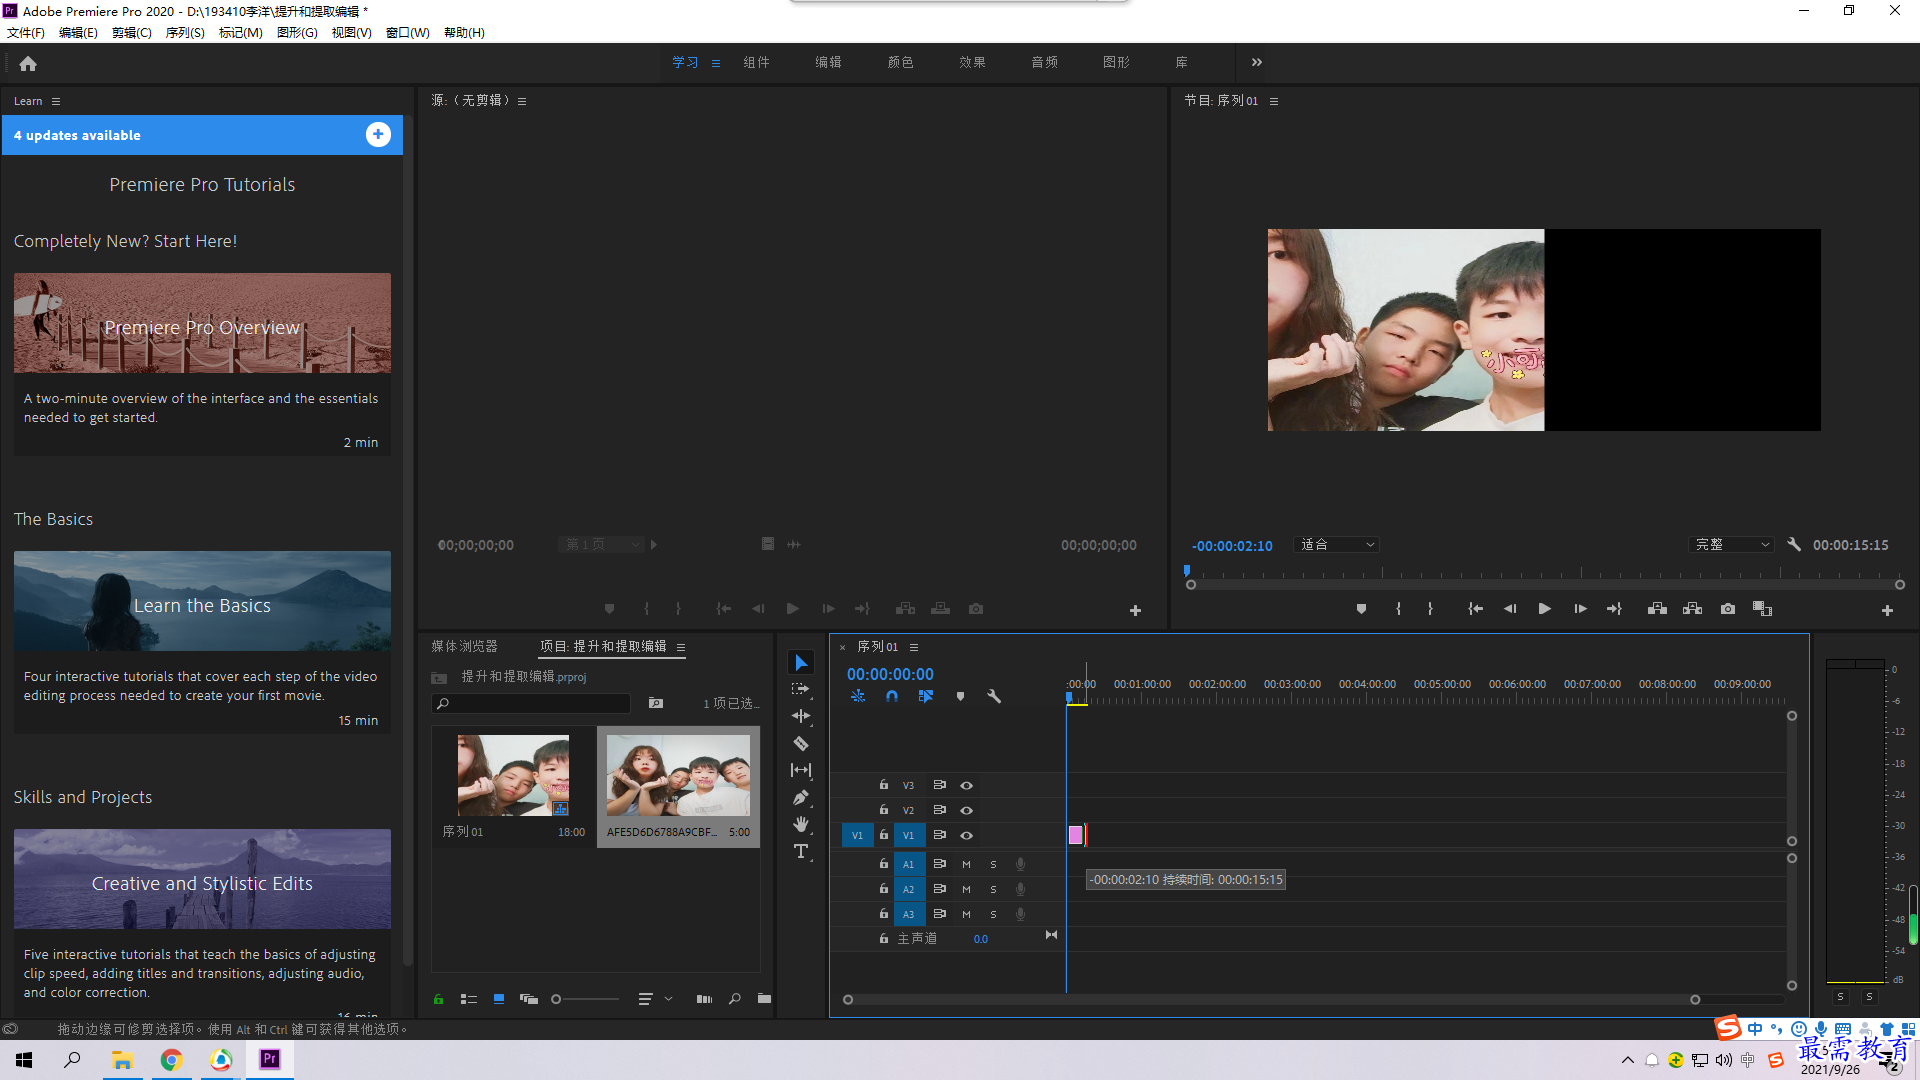Toggle snap in timeline magnet icon

pyautogui.click(x=892, y=696)
